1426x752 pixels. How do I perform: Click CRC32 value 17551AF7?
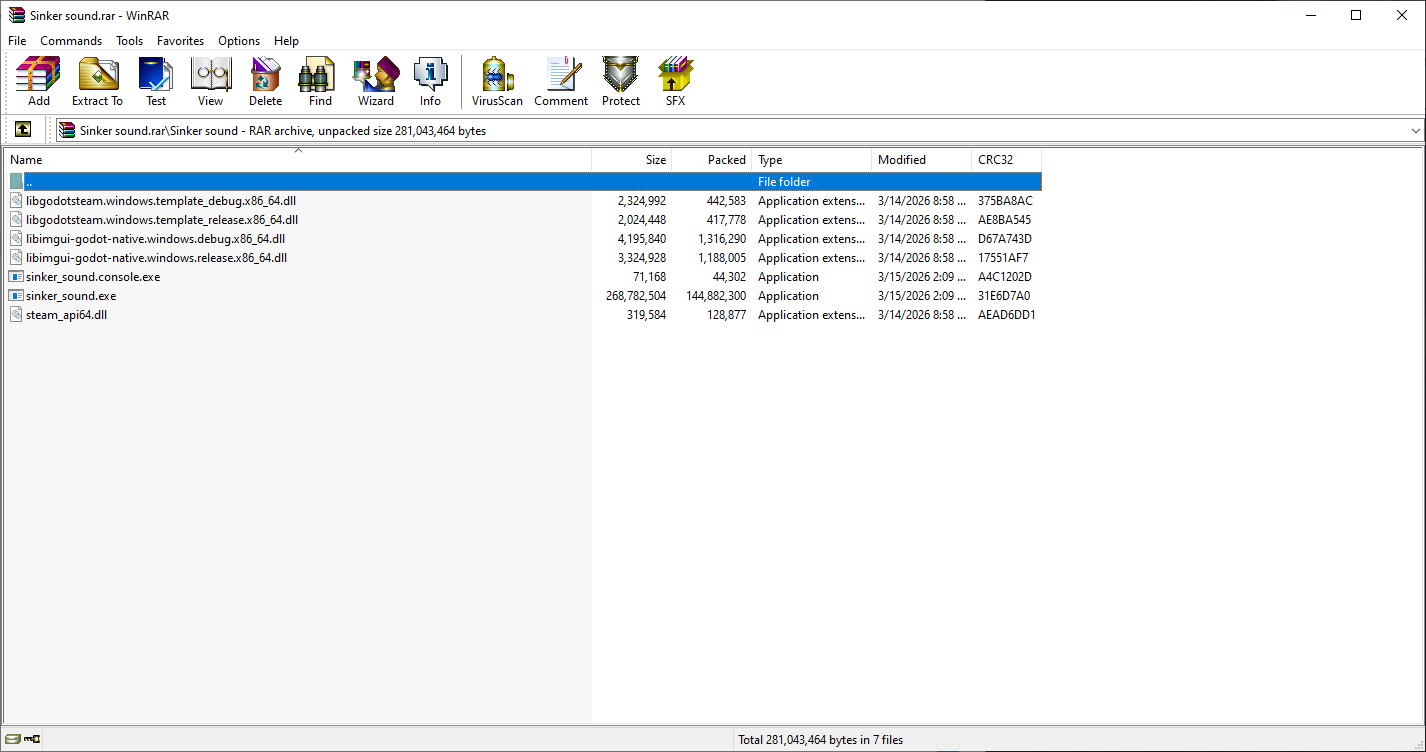point(1003,258)
